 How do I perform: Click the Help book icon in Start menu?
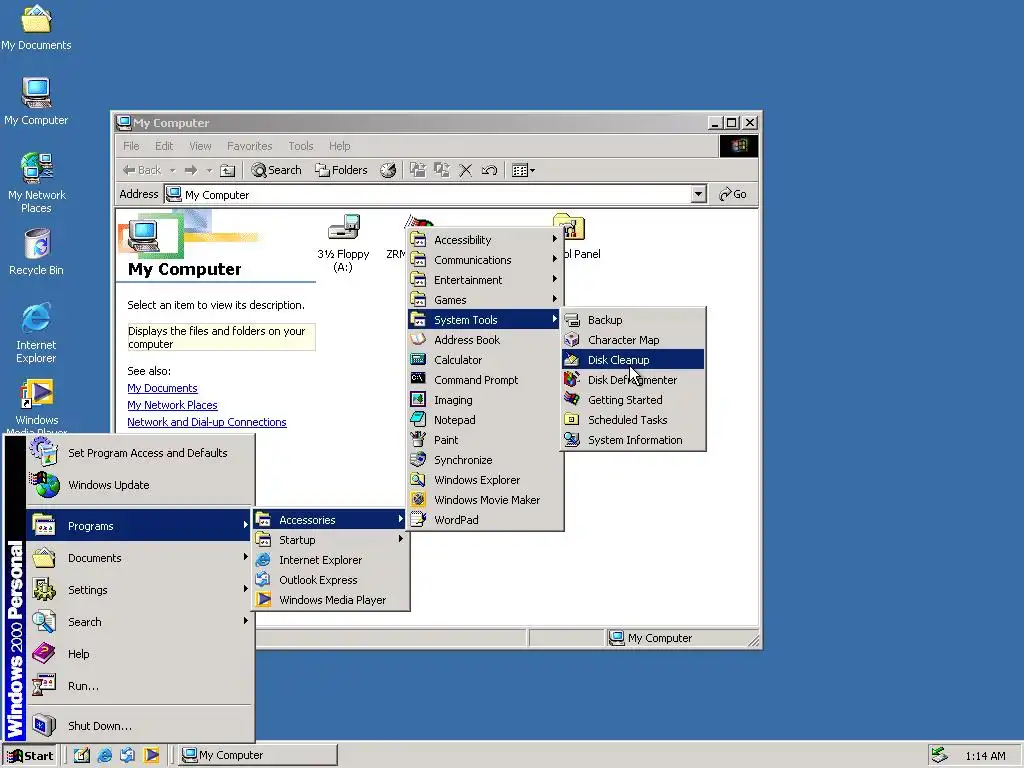[x=44, y=653]
